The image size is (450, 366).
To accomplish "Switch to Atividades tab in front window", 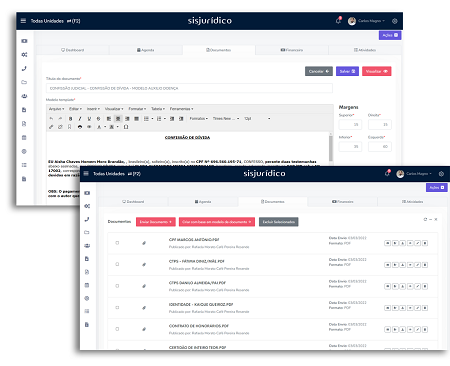I will pos(412,202).
